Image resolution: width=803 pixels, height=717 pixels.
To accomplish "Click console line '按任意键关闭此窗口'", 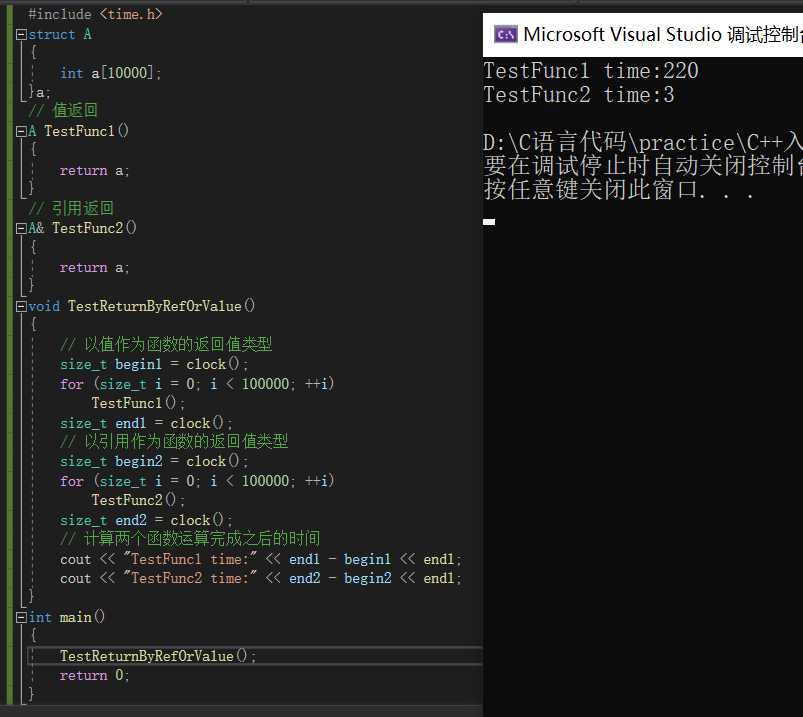I will [619, 189].
